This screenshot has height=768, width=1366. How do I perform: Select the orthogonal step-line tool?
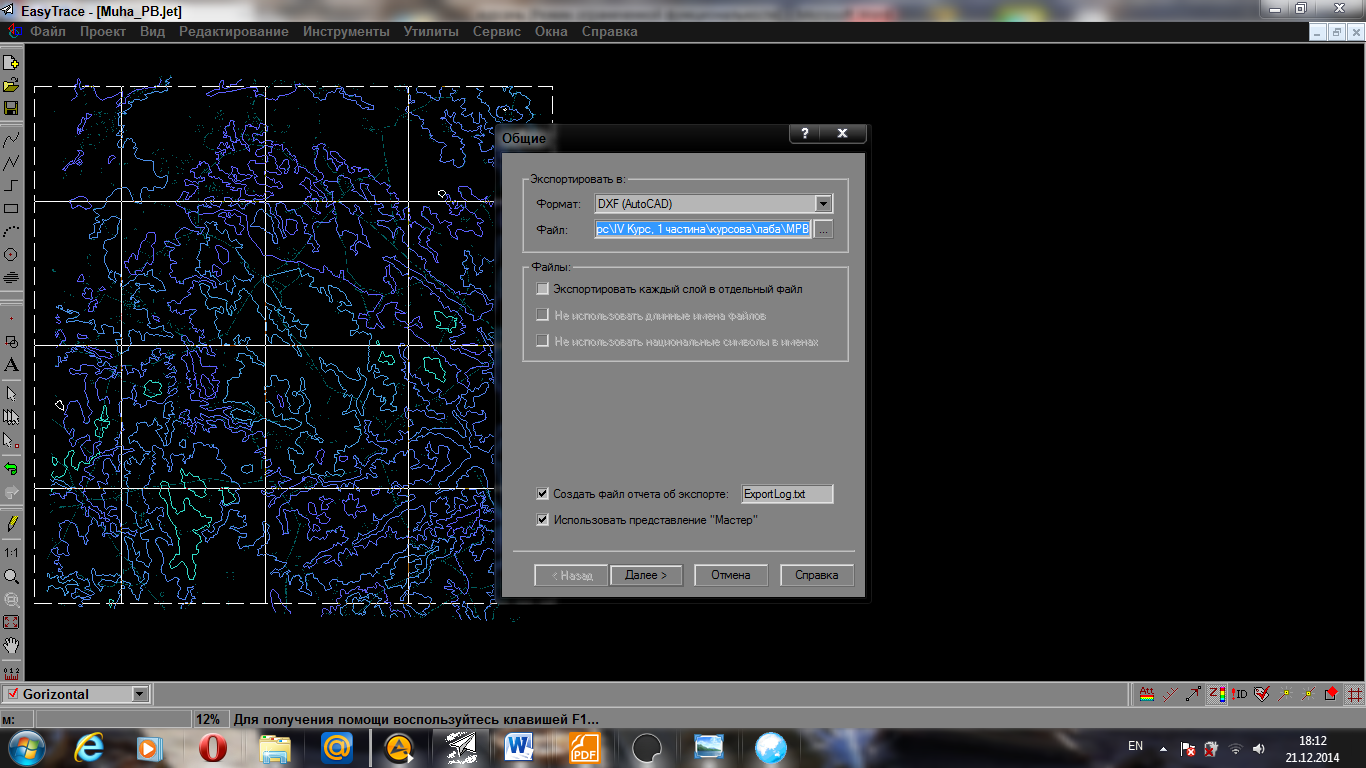click(x=11, y=186)
